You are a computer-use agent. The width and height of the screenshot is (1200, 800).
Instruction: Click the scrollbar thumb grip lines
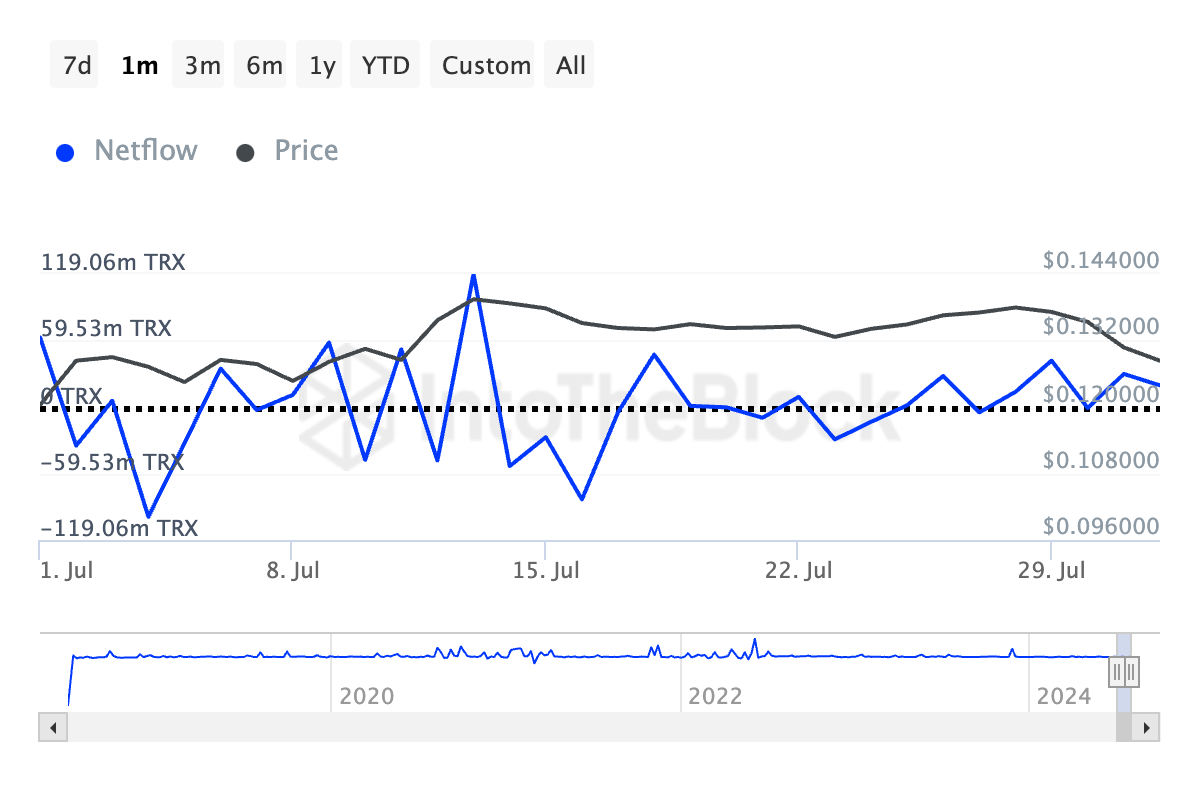(x=1122, y=727)
